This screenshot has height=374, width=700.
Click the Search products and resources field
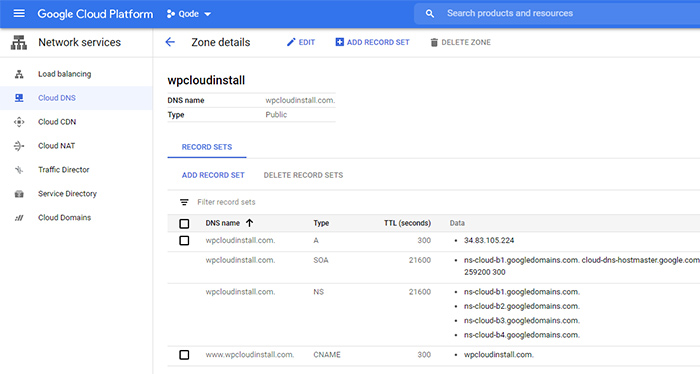[557, 14]
